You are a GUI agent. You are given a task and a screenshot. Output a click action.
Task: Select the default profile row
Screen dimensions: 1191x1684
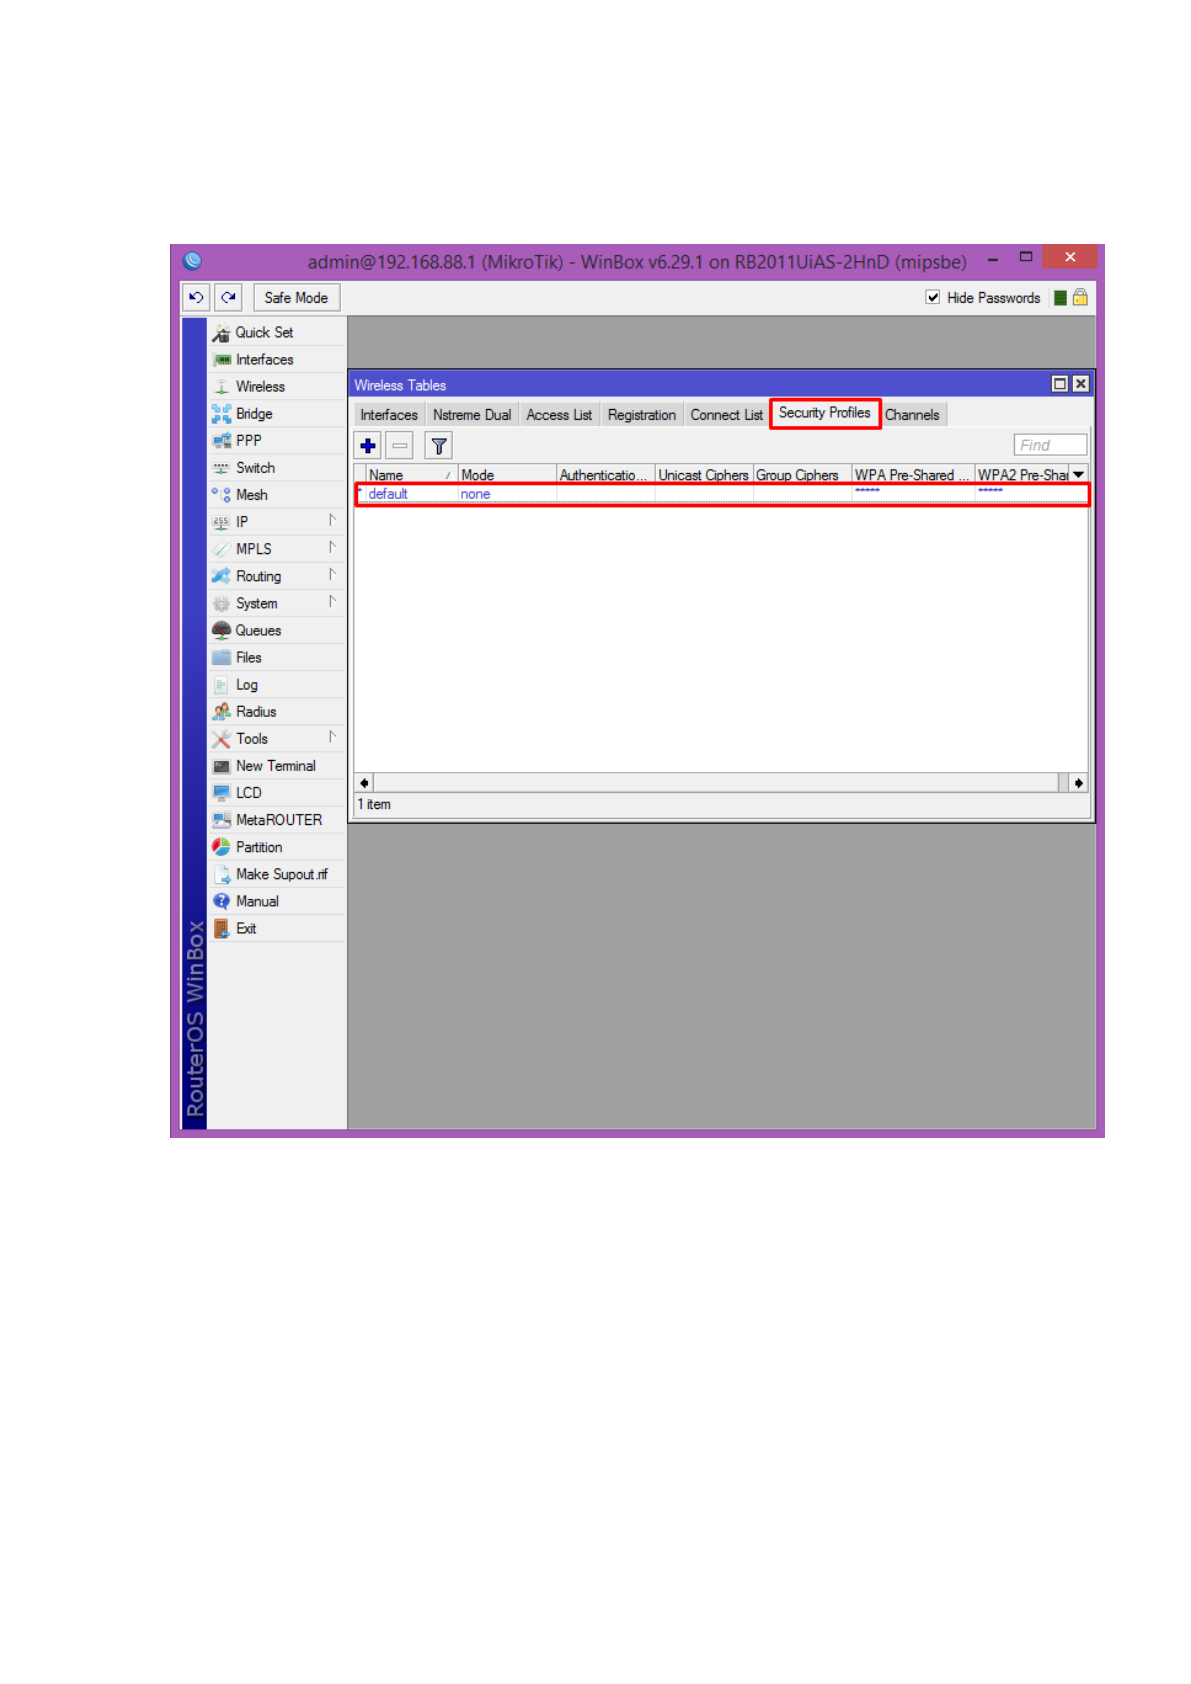tap(721, 494)
